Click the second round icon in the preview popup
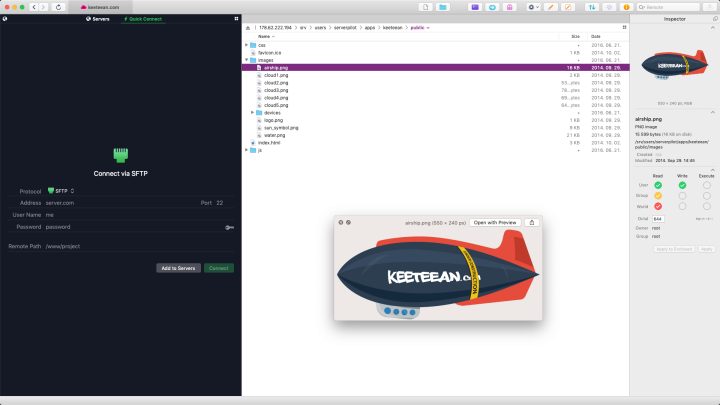 [x=349, y=222]
